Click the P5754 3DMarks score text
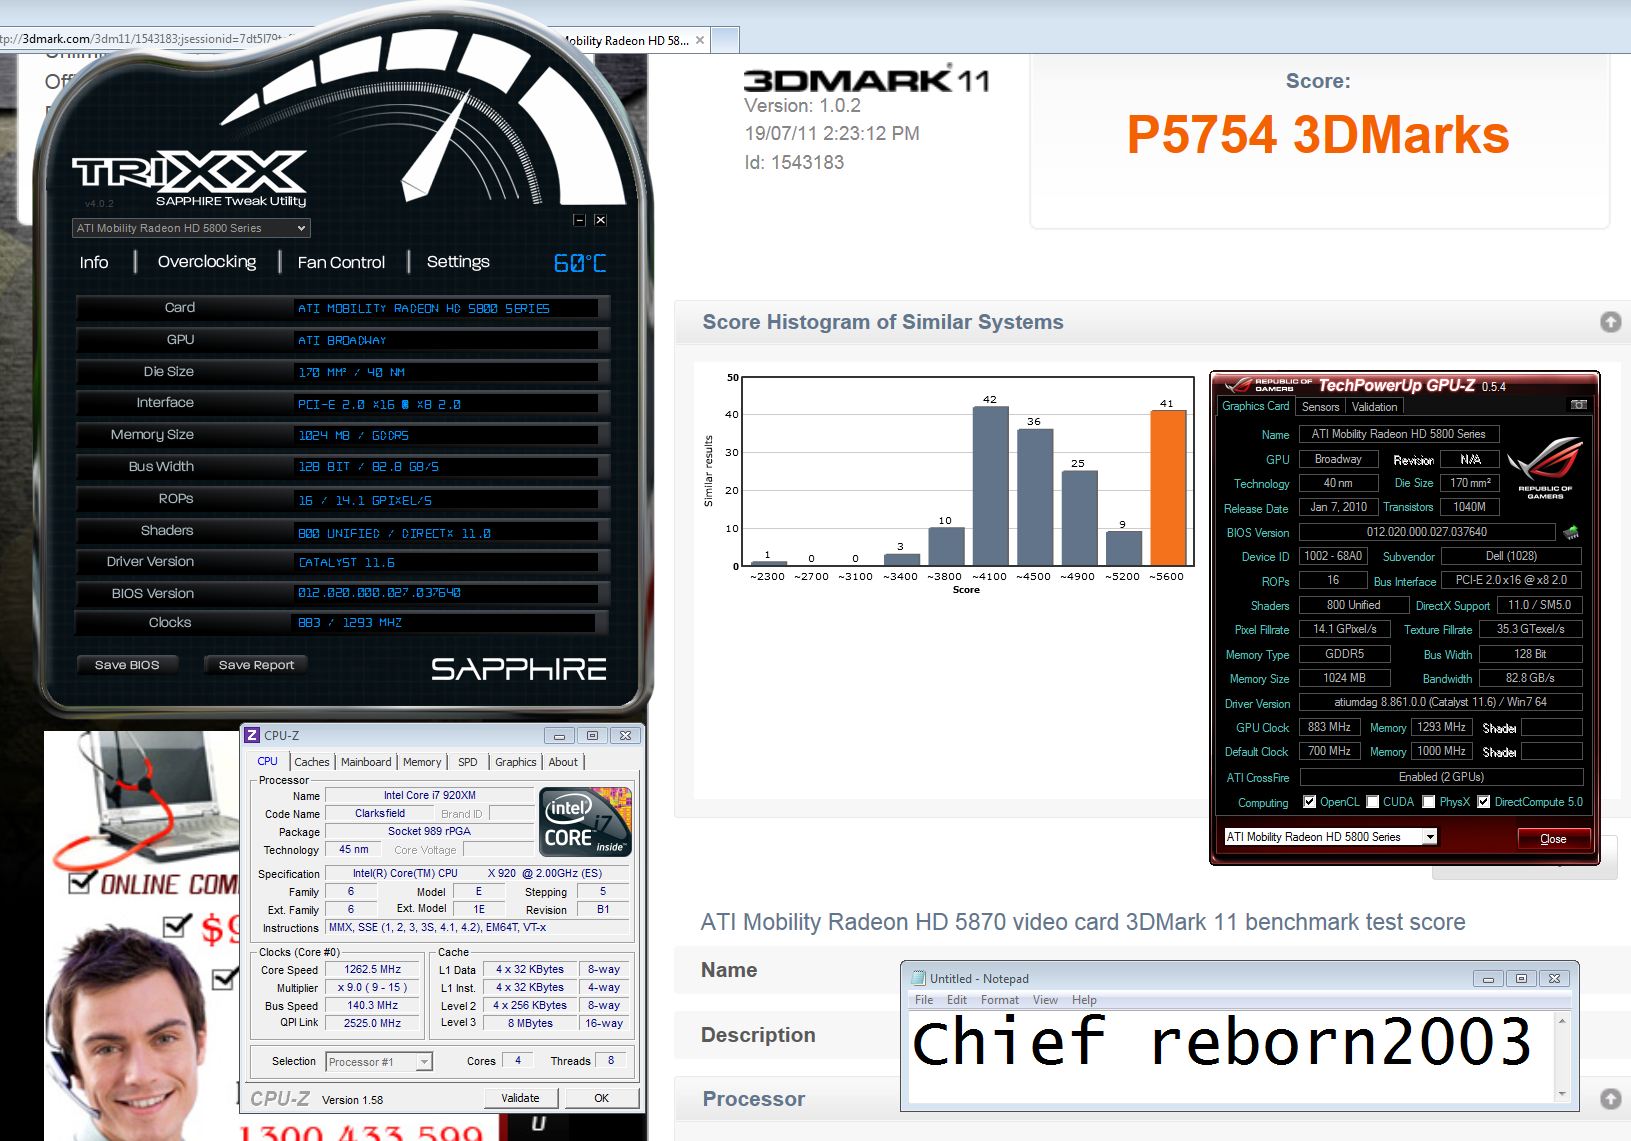Screen dimensions: 1631x1141 click(1318, 135)
